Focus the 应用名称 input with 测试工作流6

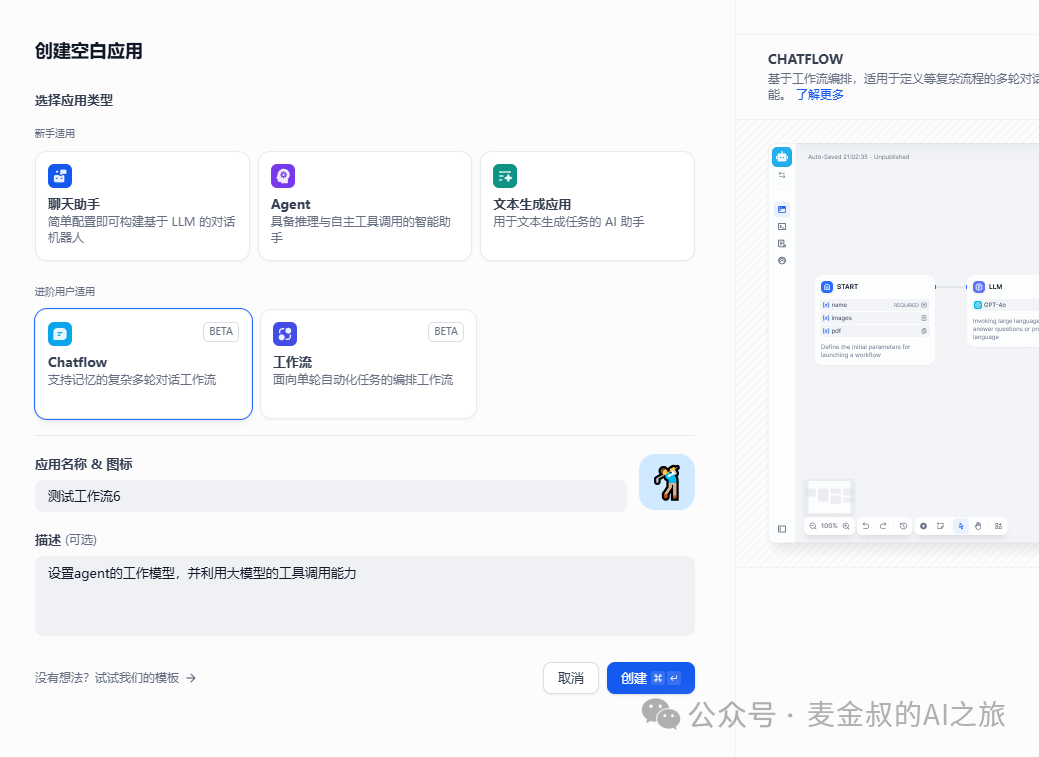pyautogui.click(x=331, y=496)
